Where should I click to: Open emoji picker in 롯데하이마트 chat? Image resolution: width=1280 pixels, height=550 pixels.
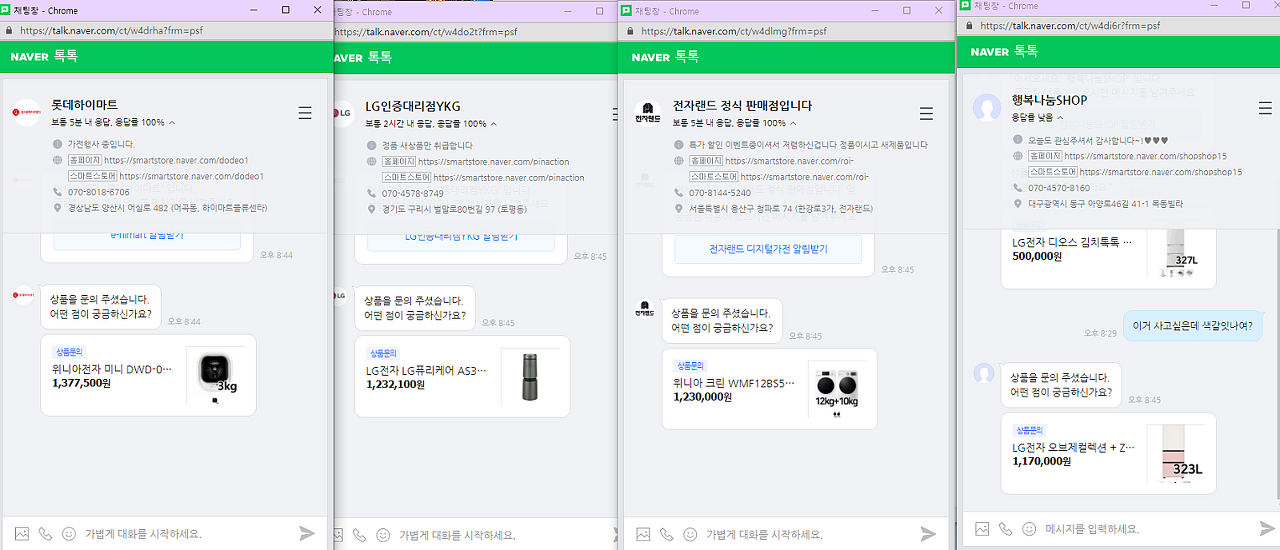click(69, 534)
